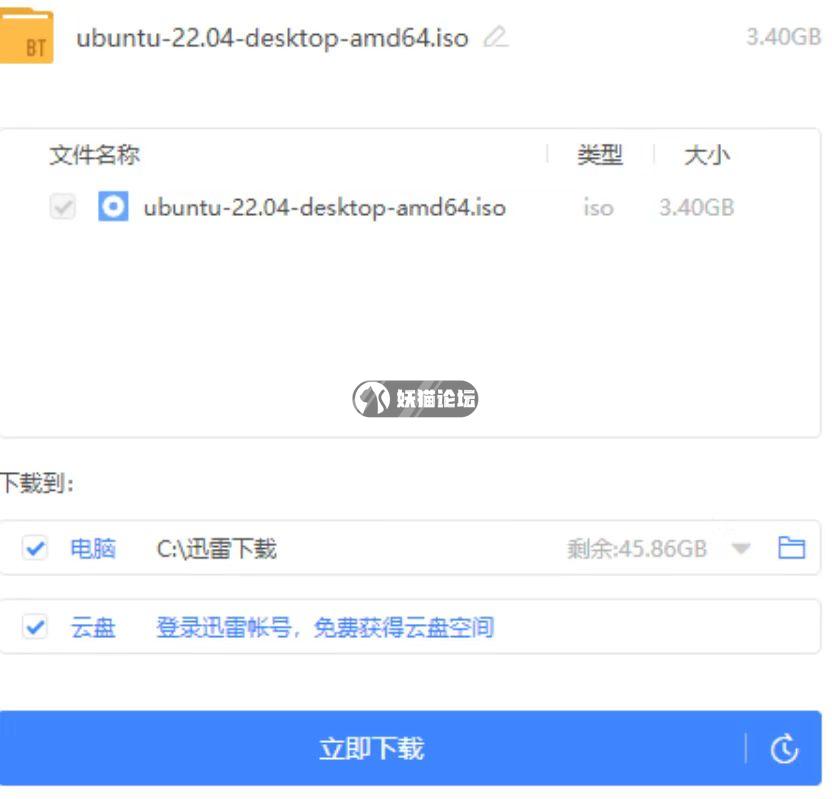The height and width of the screenshot is (799, 832).
Task: Click the iso type cell
Action: click(599, 207)
